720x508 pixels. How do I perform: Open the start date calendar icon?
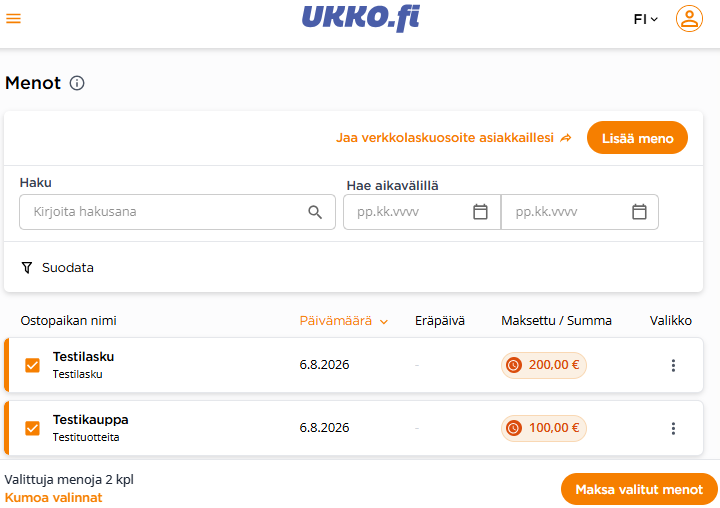pos(480,212)
